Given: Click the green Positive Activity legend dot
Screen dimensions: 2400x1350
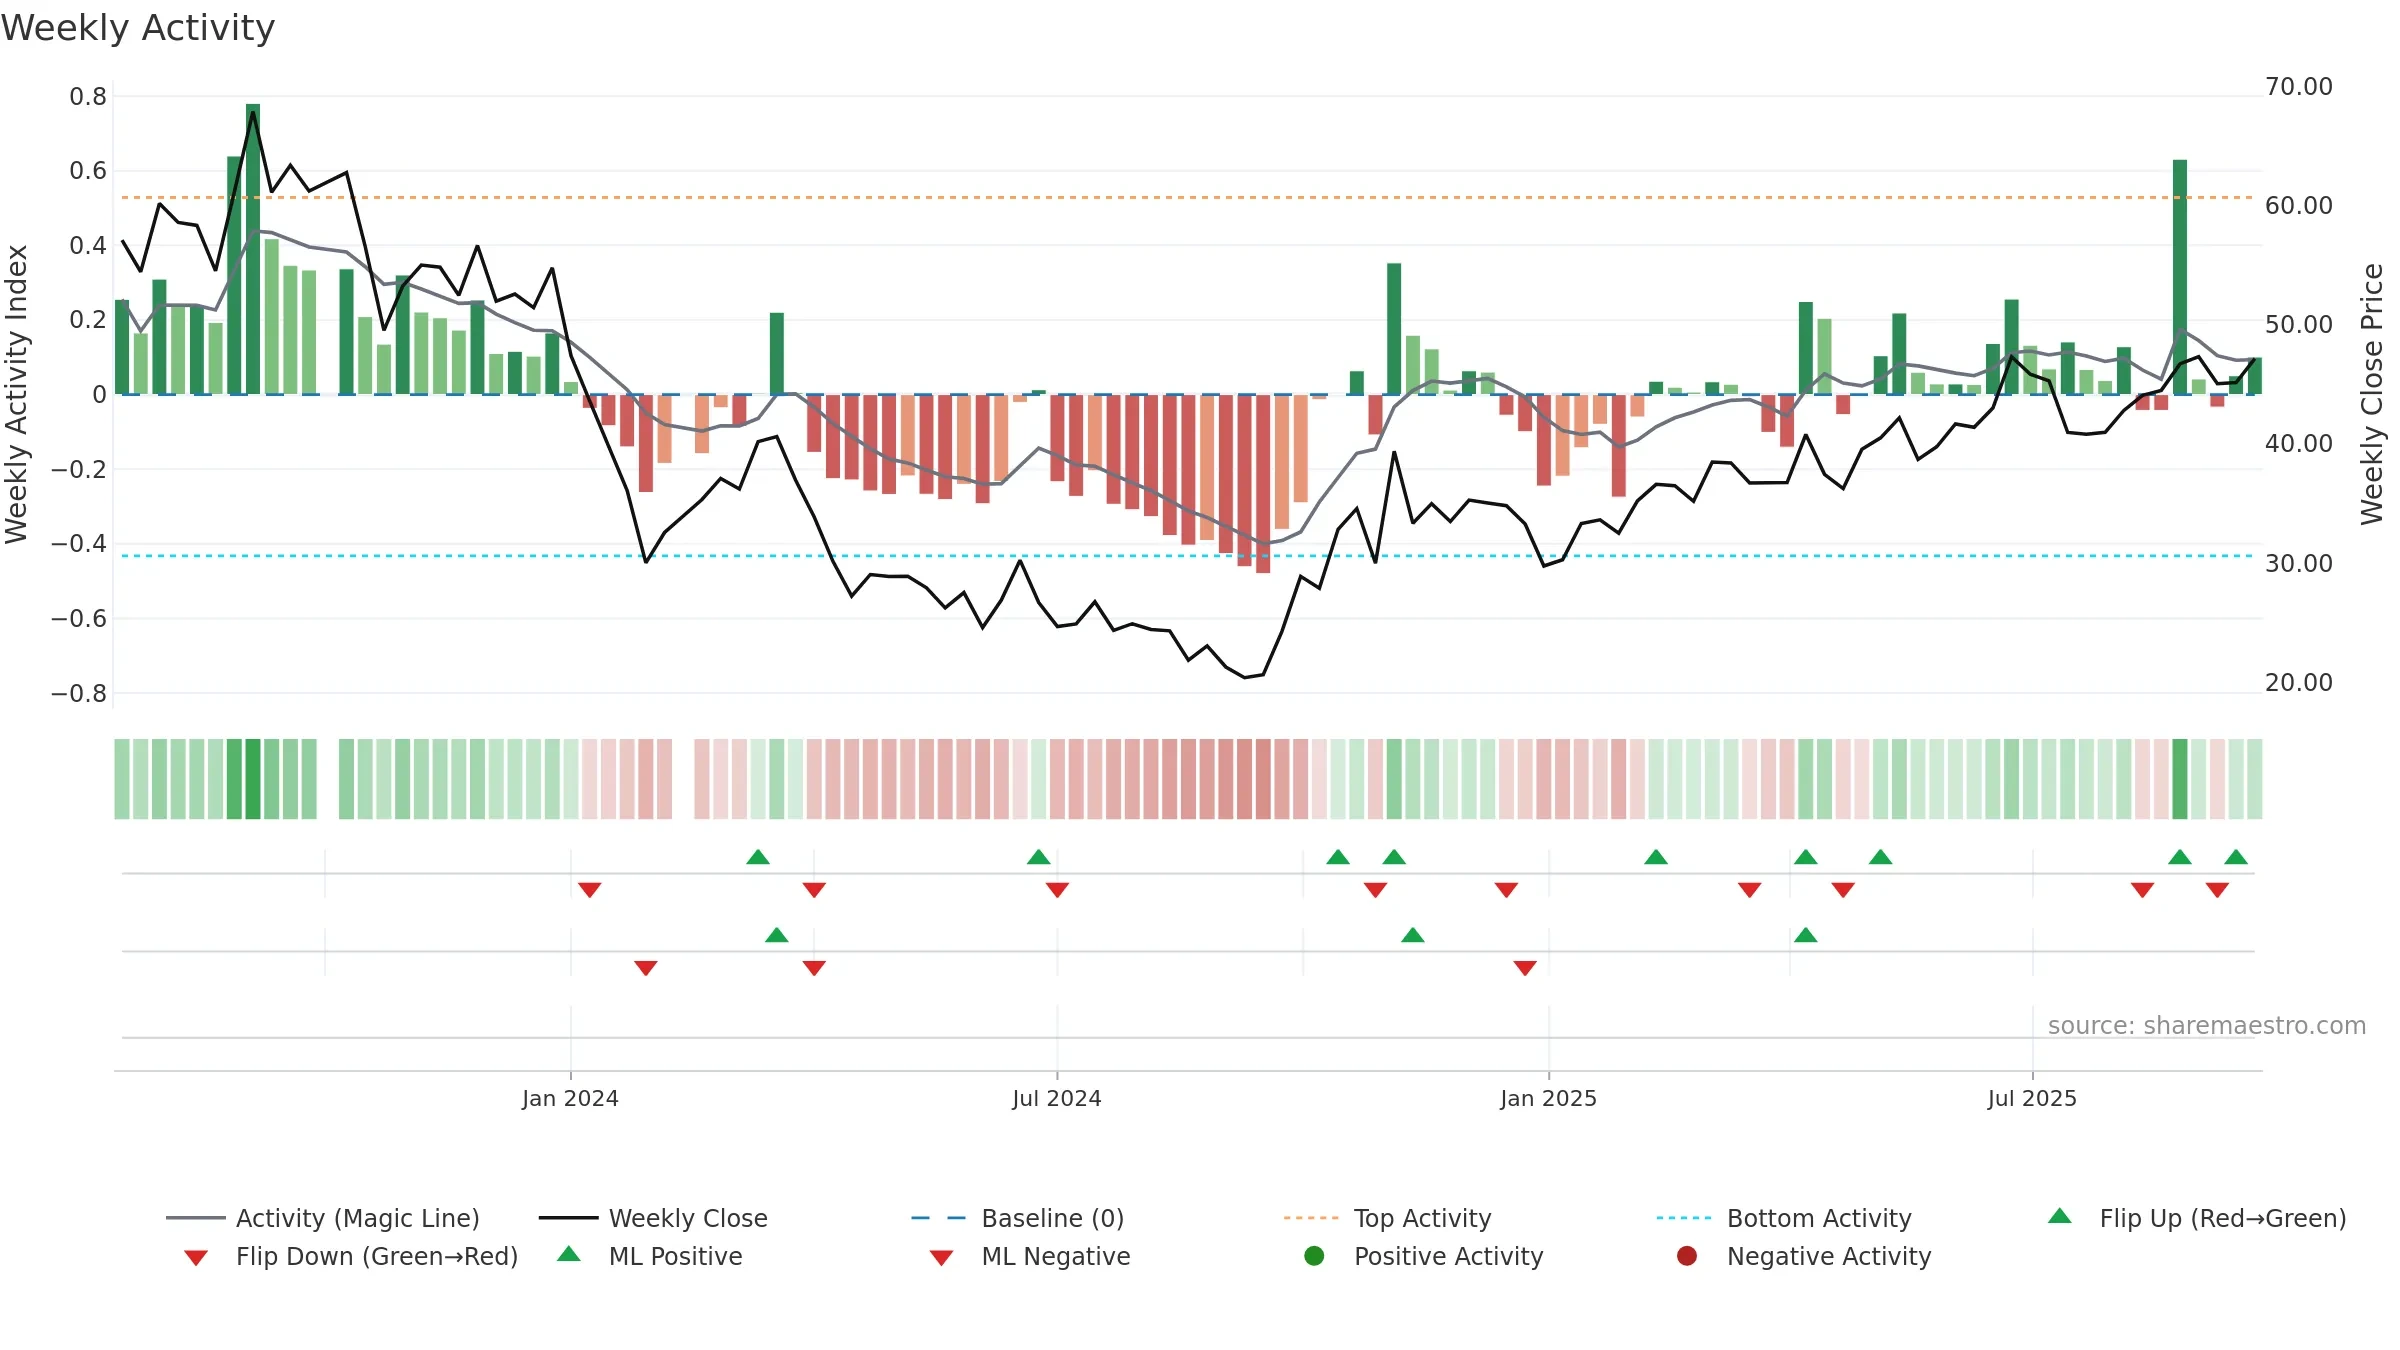Looking at the screenshot, I should [x=1315, y=1256].
